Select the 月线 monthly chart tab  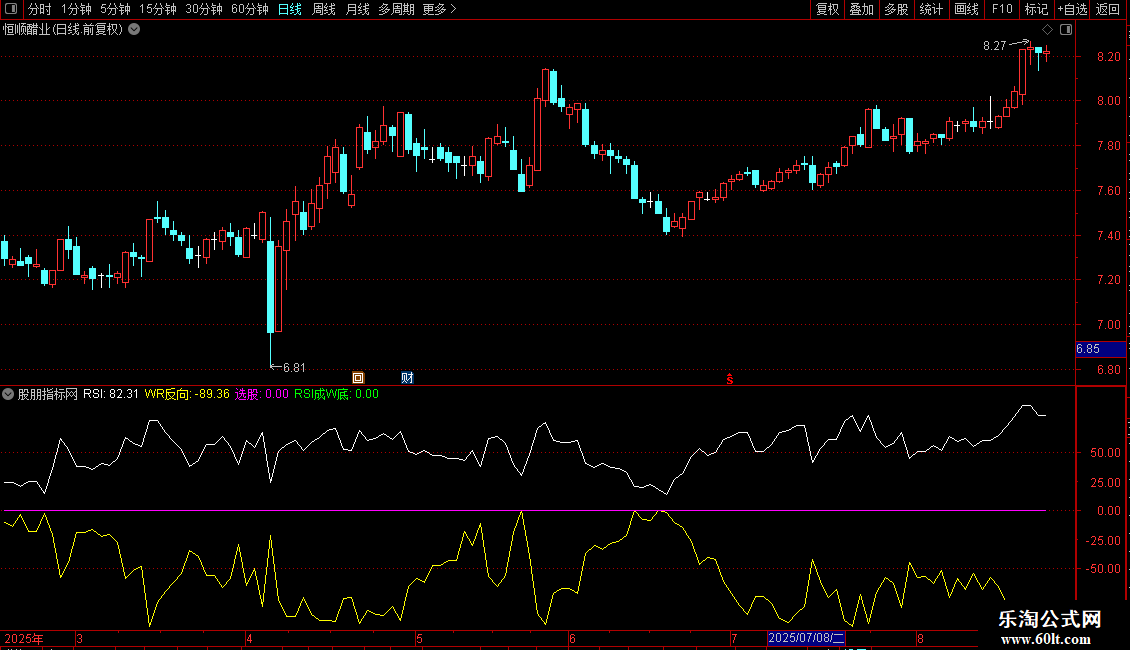pos(357,9)
